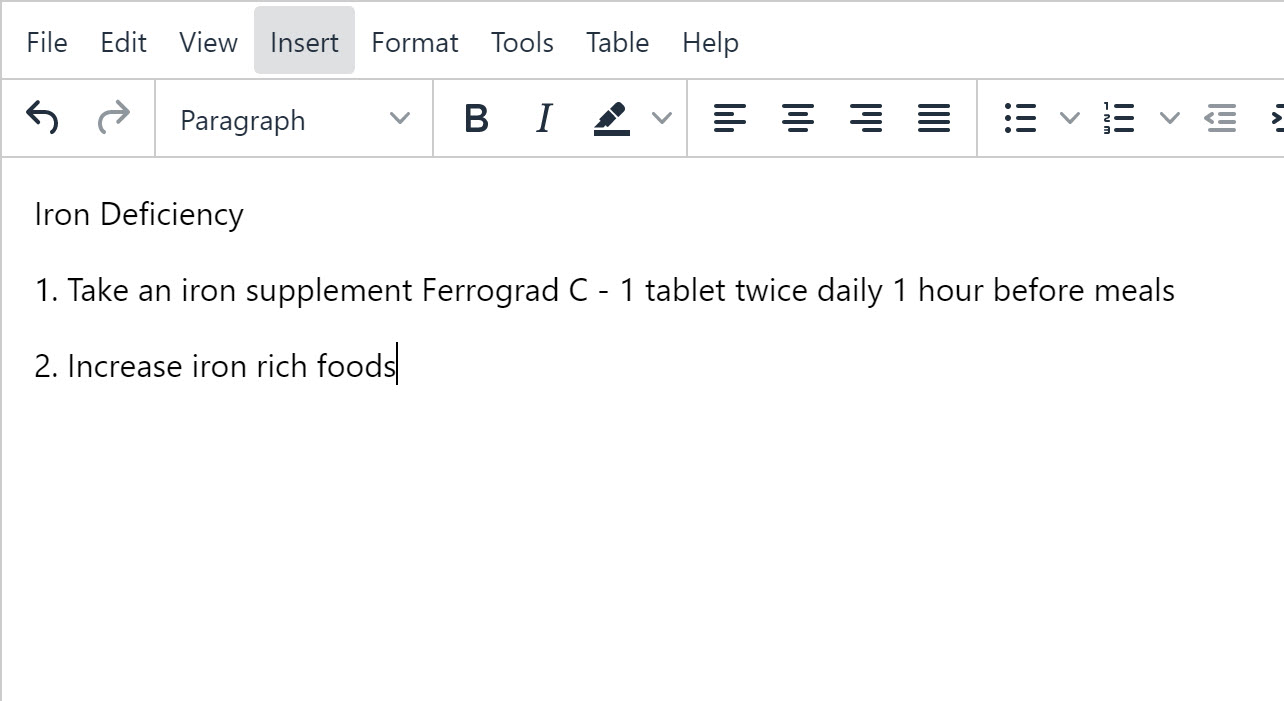
Task: Justify the text
Action: coord(934,119)
